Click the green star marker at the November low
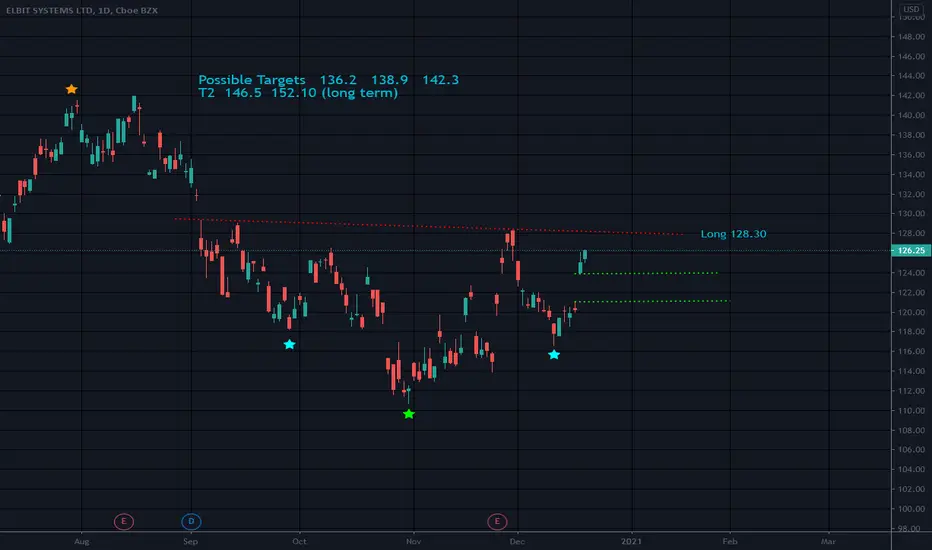The width and height of the screenshot is (932, 550). click(x=408, y=414)
